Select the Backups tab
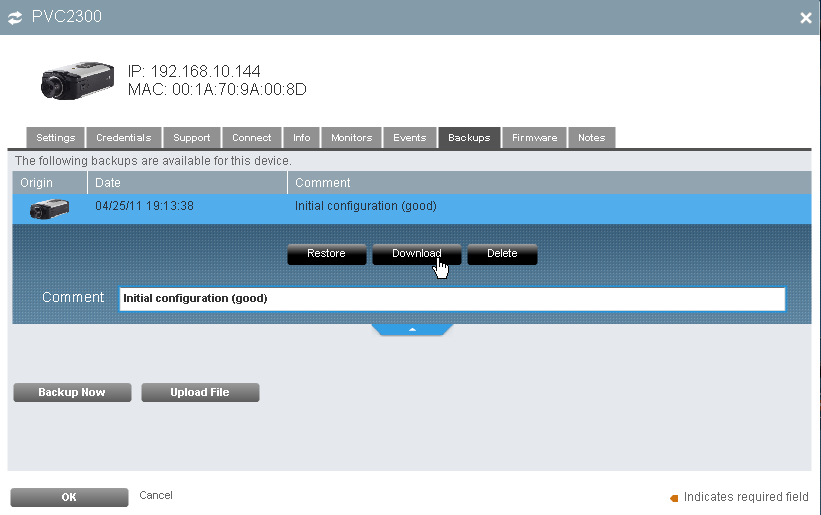The width and height of the screenshot is (821, 515). click(x=469, y=138)
